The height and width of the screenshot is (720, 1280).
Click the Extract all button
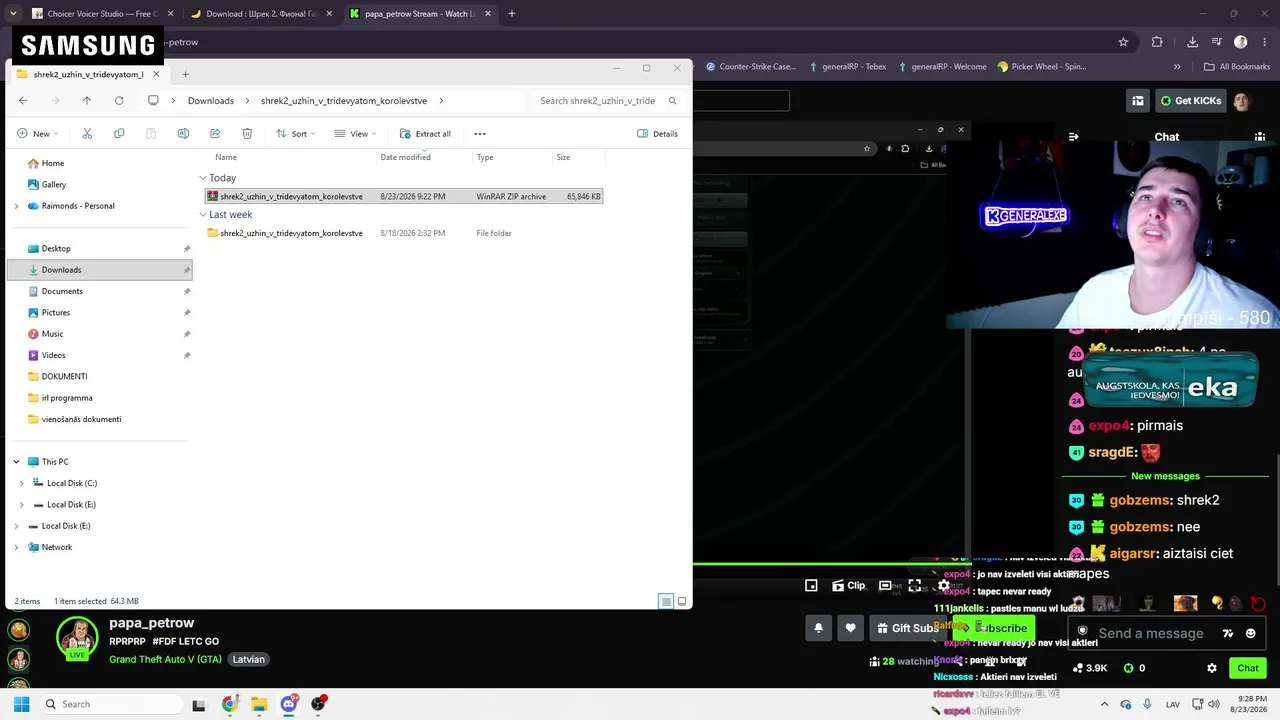[425, 133]
